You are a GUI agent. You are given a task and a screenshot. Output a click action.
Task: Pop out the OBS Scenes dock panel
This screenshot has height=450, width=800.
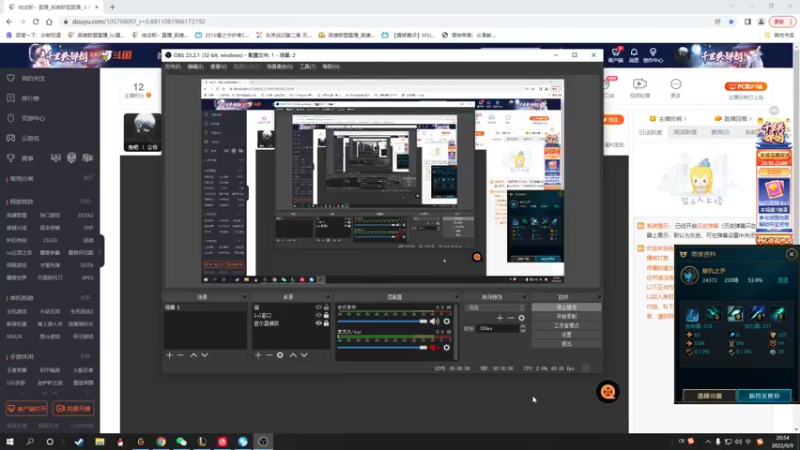245,297
